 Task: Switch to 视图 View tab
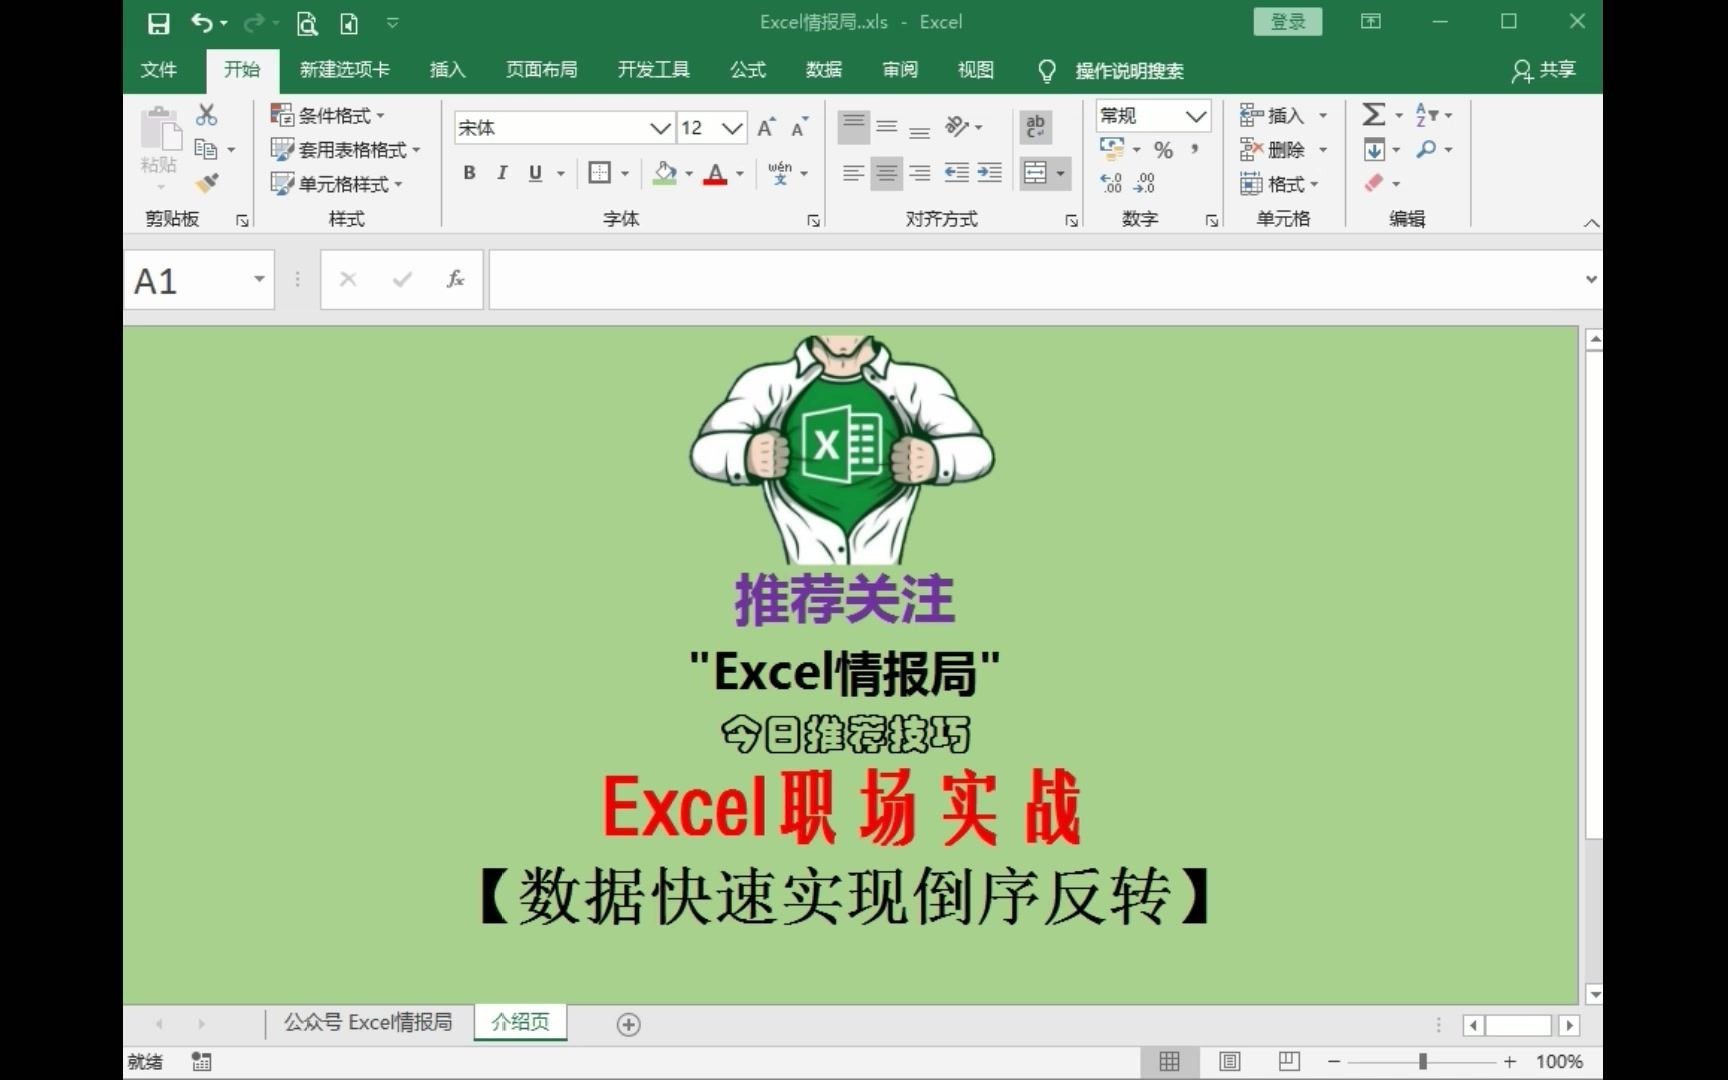click(x=975, y=69)
